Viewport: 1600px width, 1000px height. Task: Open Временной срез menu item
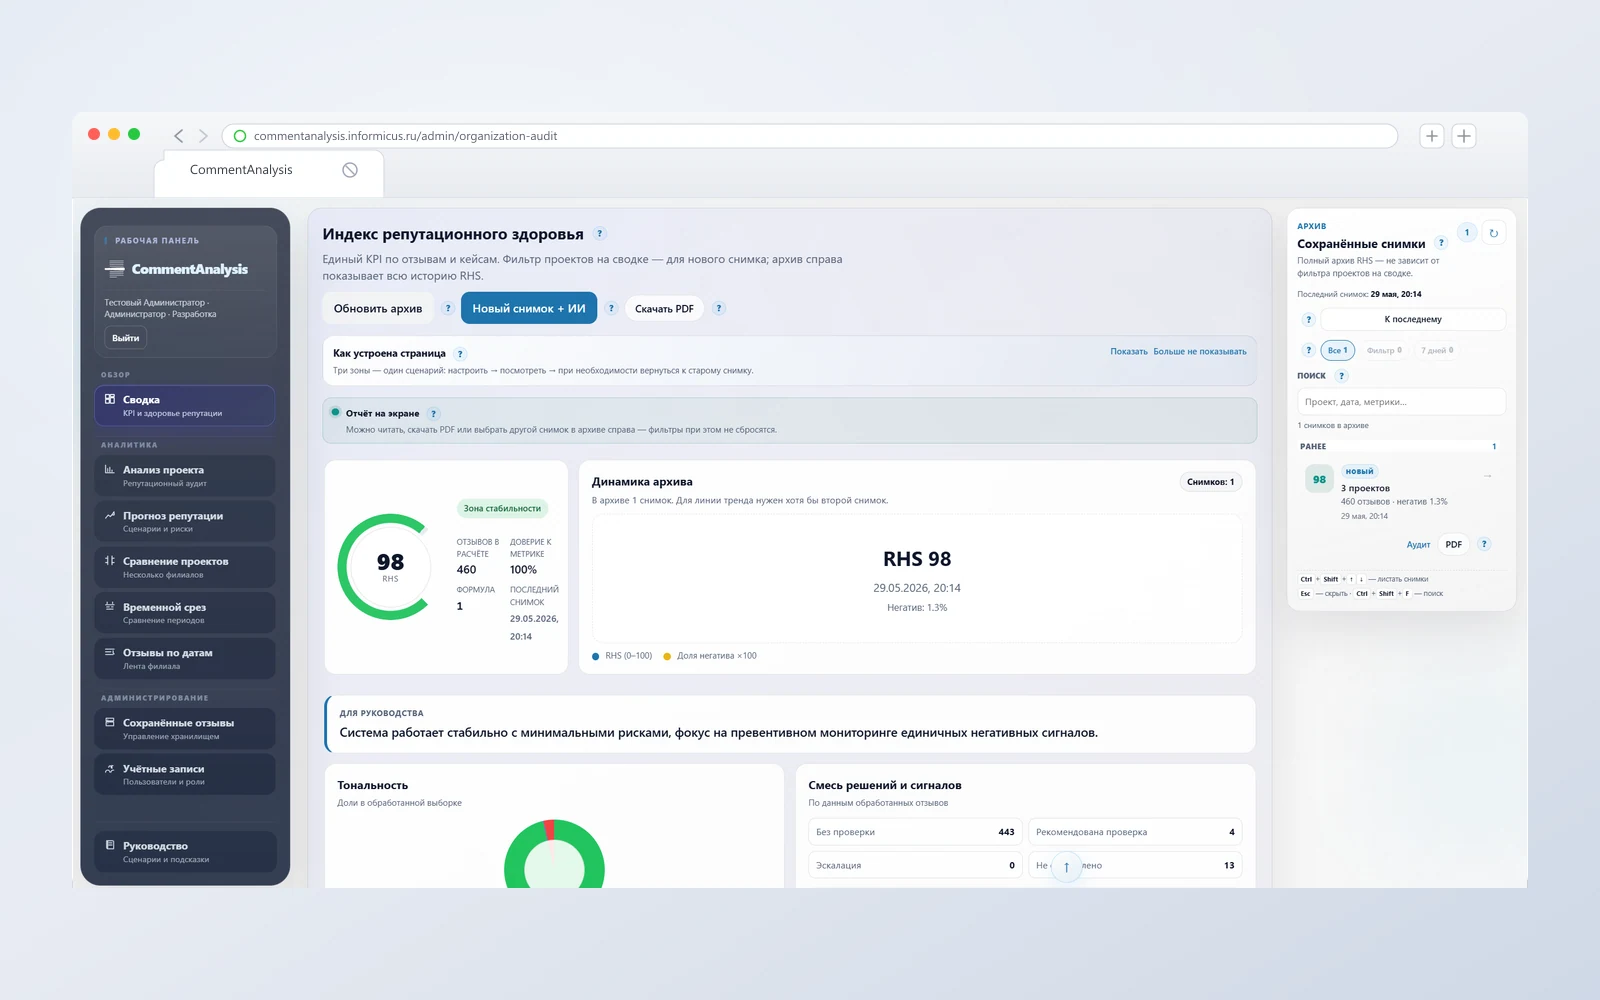(x=185, y=613)
